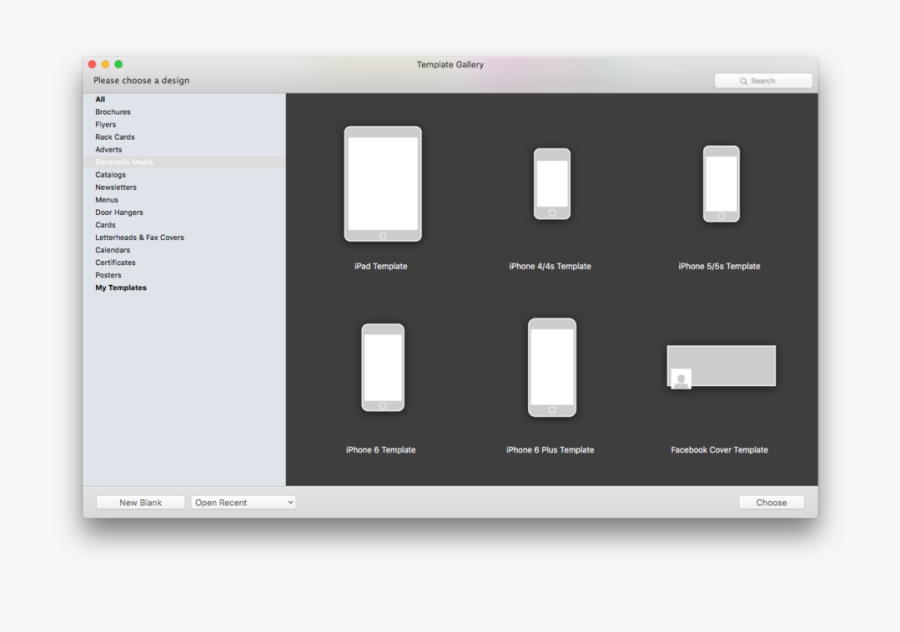Open Letterheads & Fax Covers category
Viewport: 900px width, 632px height.
pos(139,238)
